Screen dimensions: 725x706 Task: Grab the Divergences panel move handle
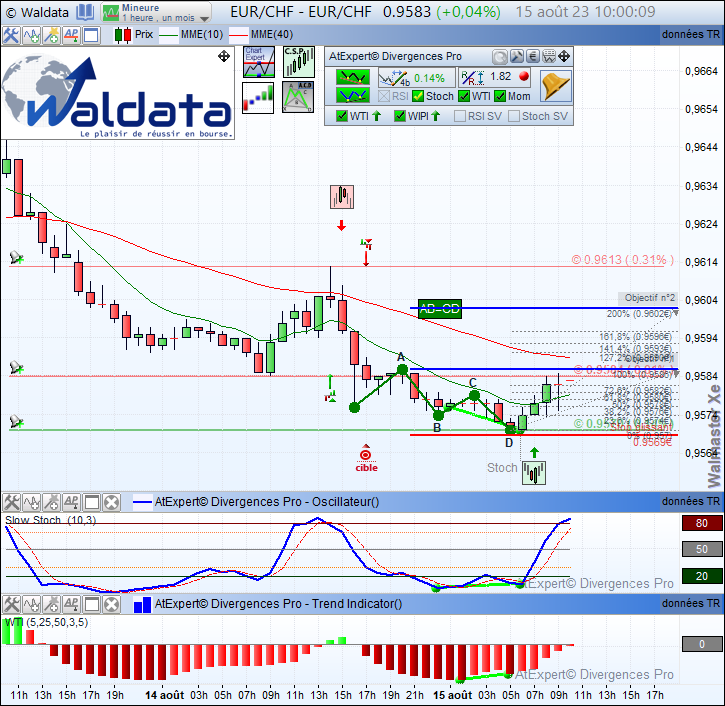coord(564,56)
